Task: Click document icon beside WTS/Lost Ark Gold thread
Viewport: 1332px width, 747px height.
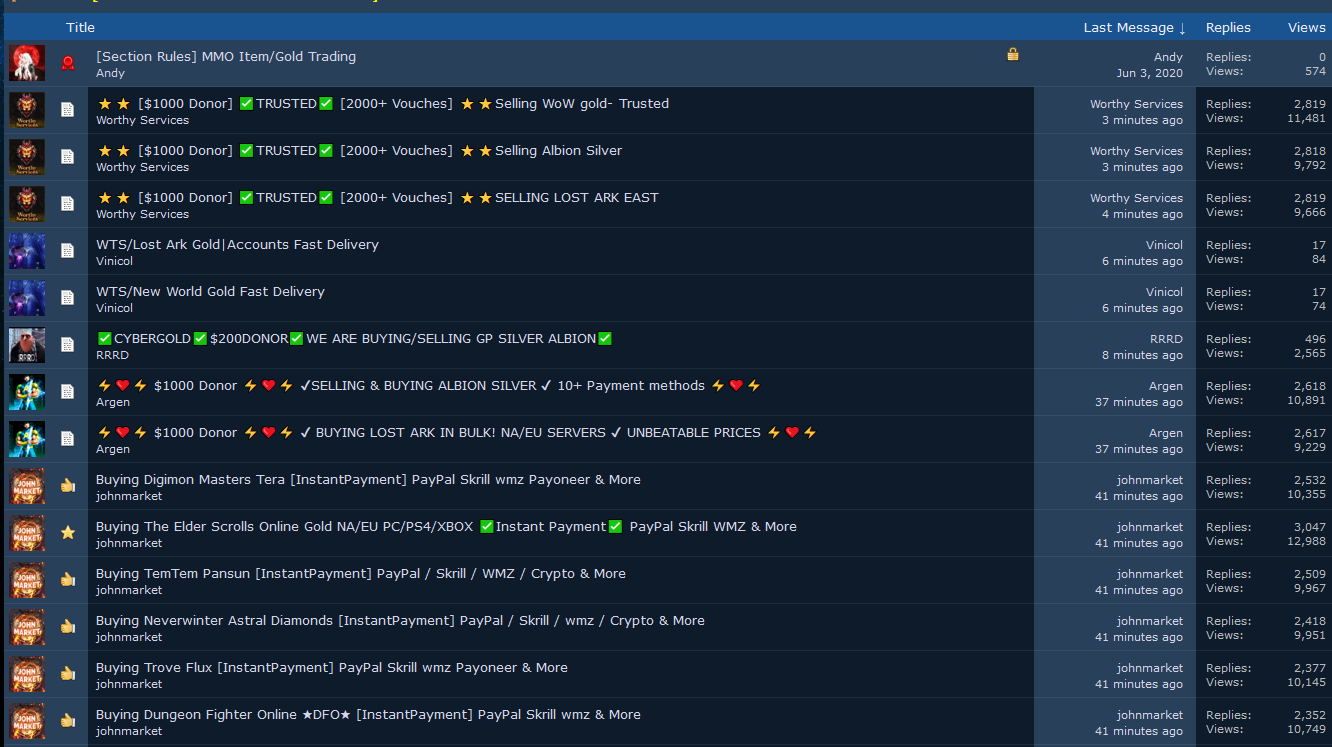Action: pos(68,251)
